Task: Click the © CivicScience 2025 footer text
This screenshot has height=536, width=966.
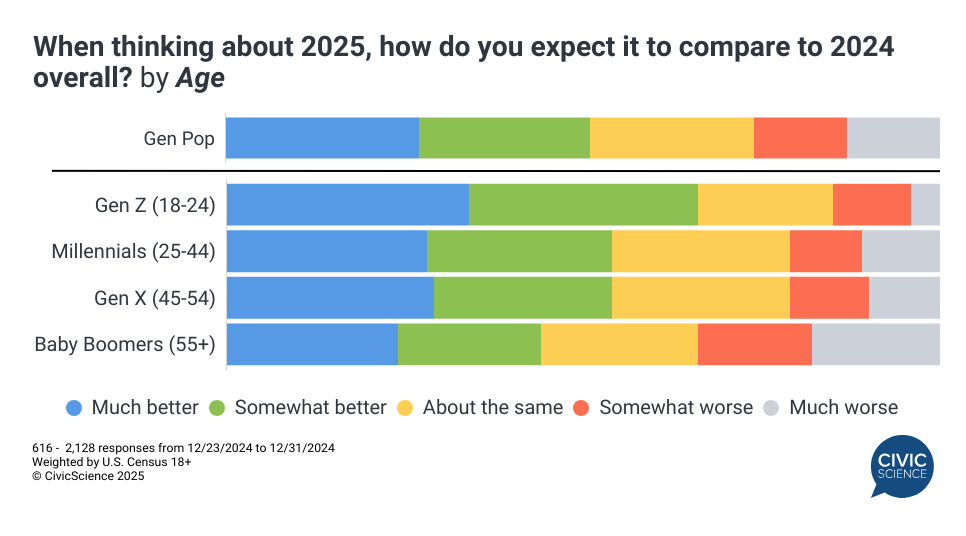Action: pos(88,476)
